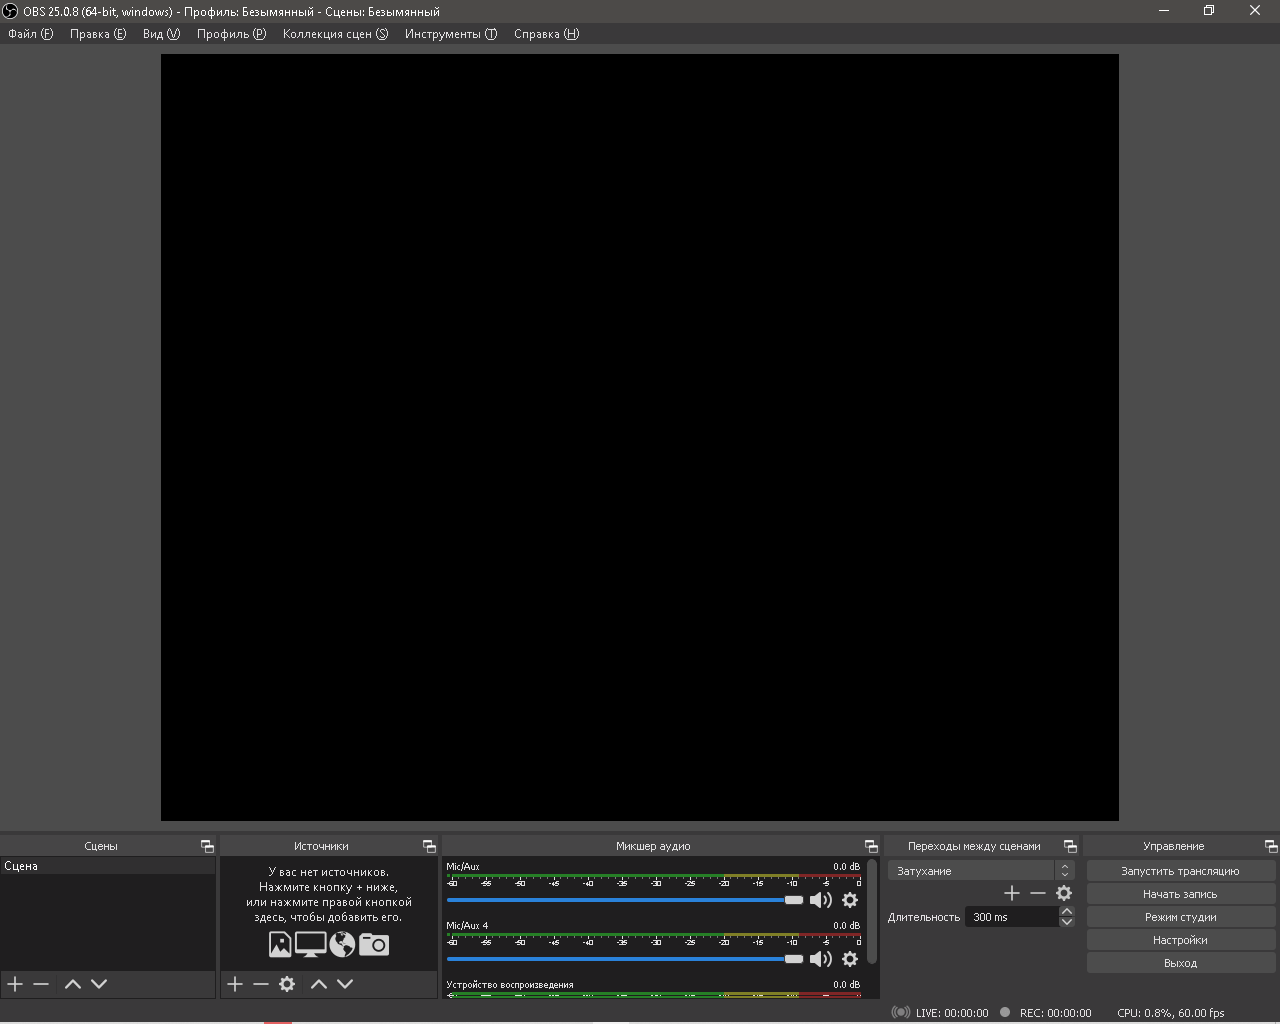This screenshot has width=1280, height=1024.
Task: Open the Справка menu
Action: click(546, 34)
